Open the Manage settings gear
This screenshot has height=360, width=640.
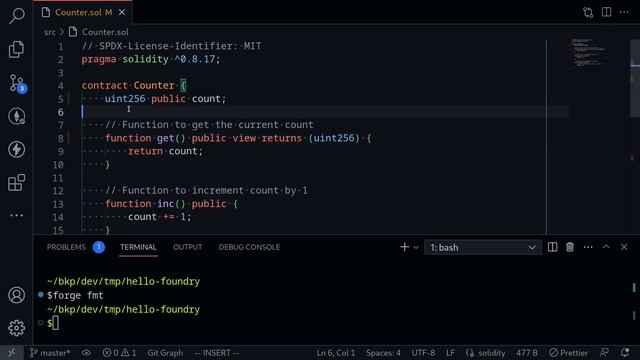(16, 328)
